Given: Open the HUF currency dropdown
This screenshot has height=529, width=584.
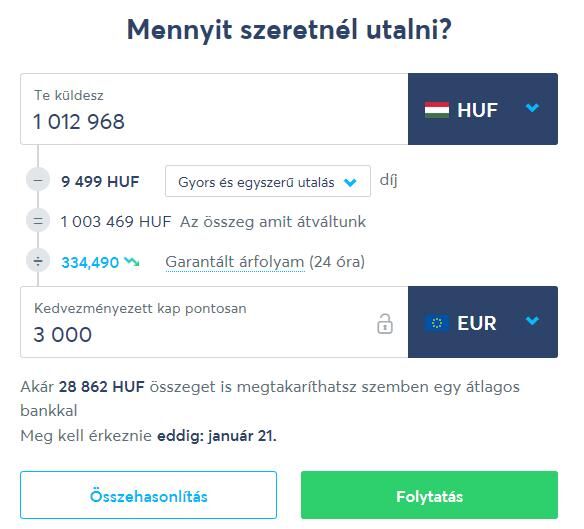Looking at the screenshot, I should tap(483, 109).
